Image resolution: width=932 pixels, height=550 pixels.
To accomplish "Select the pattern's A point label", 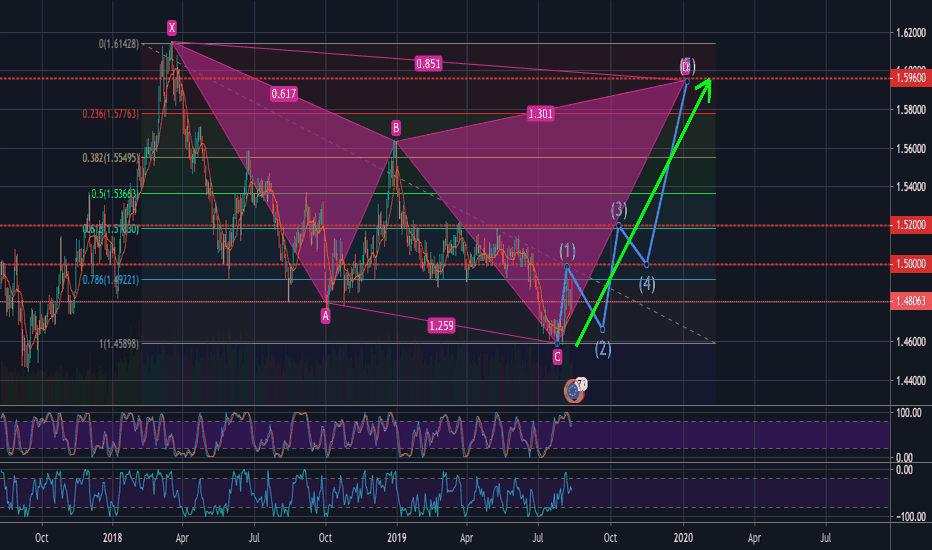I will pos(325,316).
